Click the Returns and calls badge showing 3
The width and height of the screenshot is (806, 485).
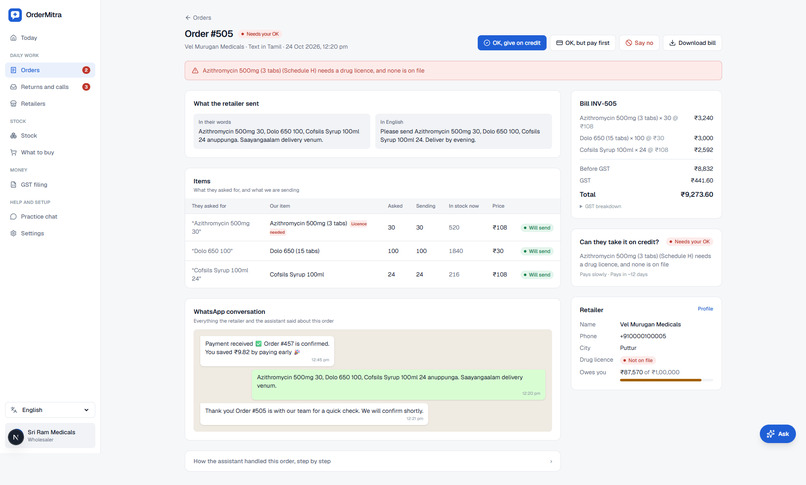coord(86,87)
